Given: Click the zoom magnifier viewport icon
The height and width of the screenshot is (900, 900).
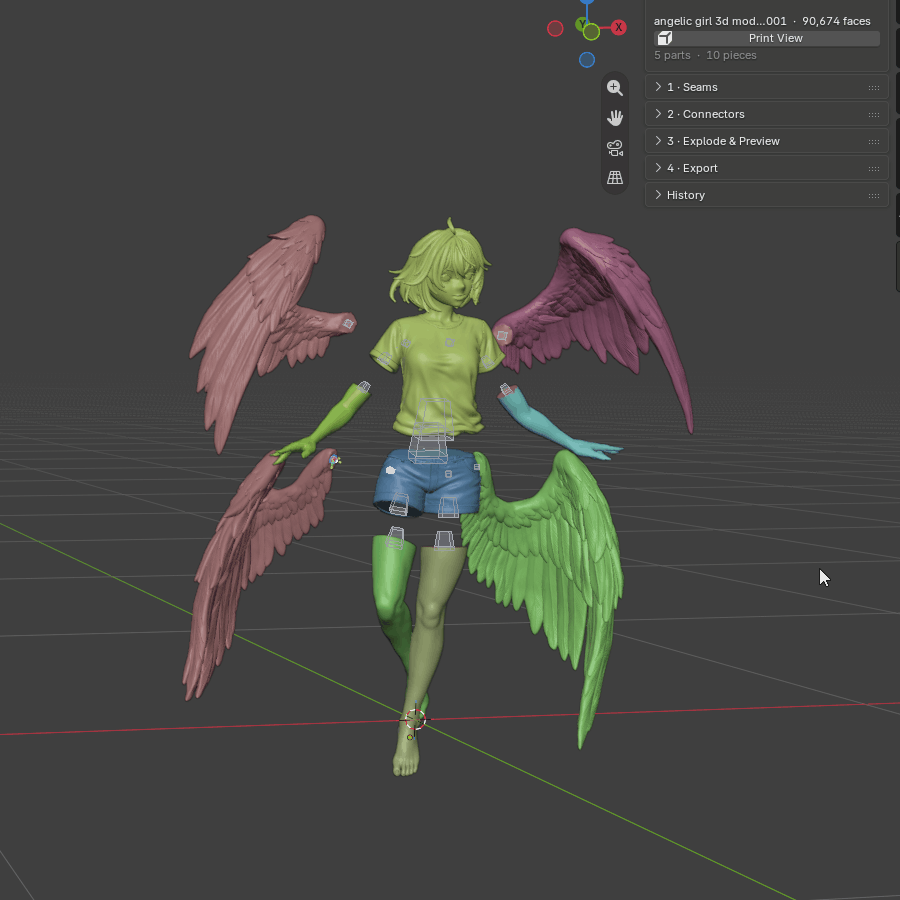Looking at the screenshot, I should [615, 88].
